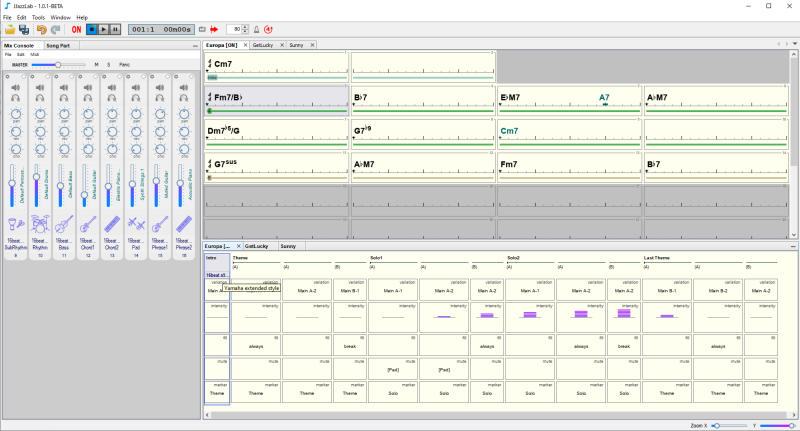The image size is (800, 431).
Task: Switch to the GetLucky song tab
Action: (x=262, y=45)
